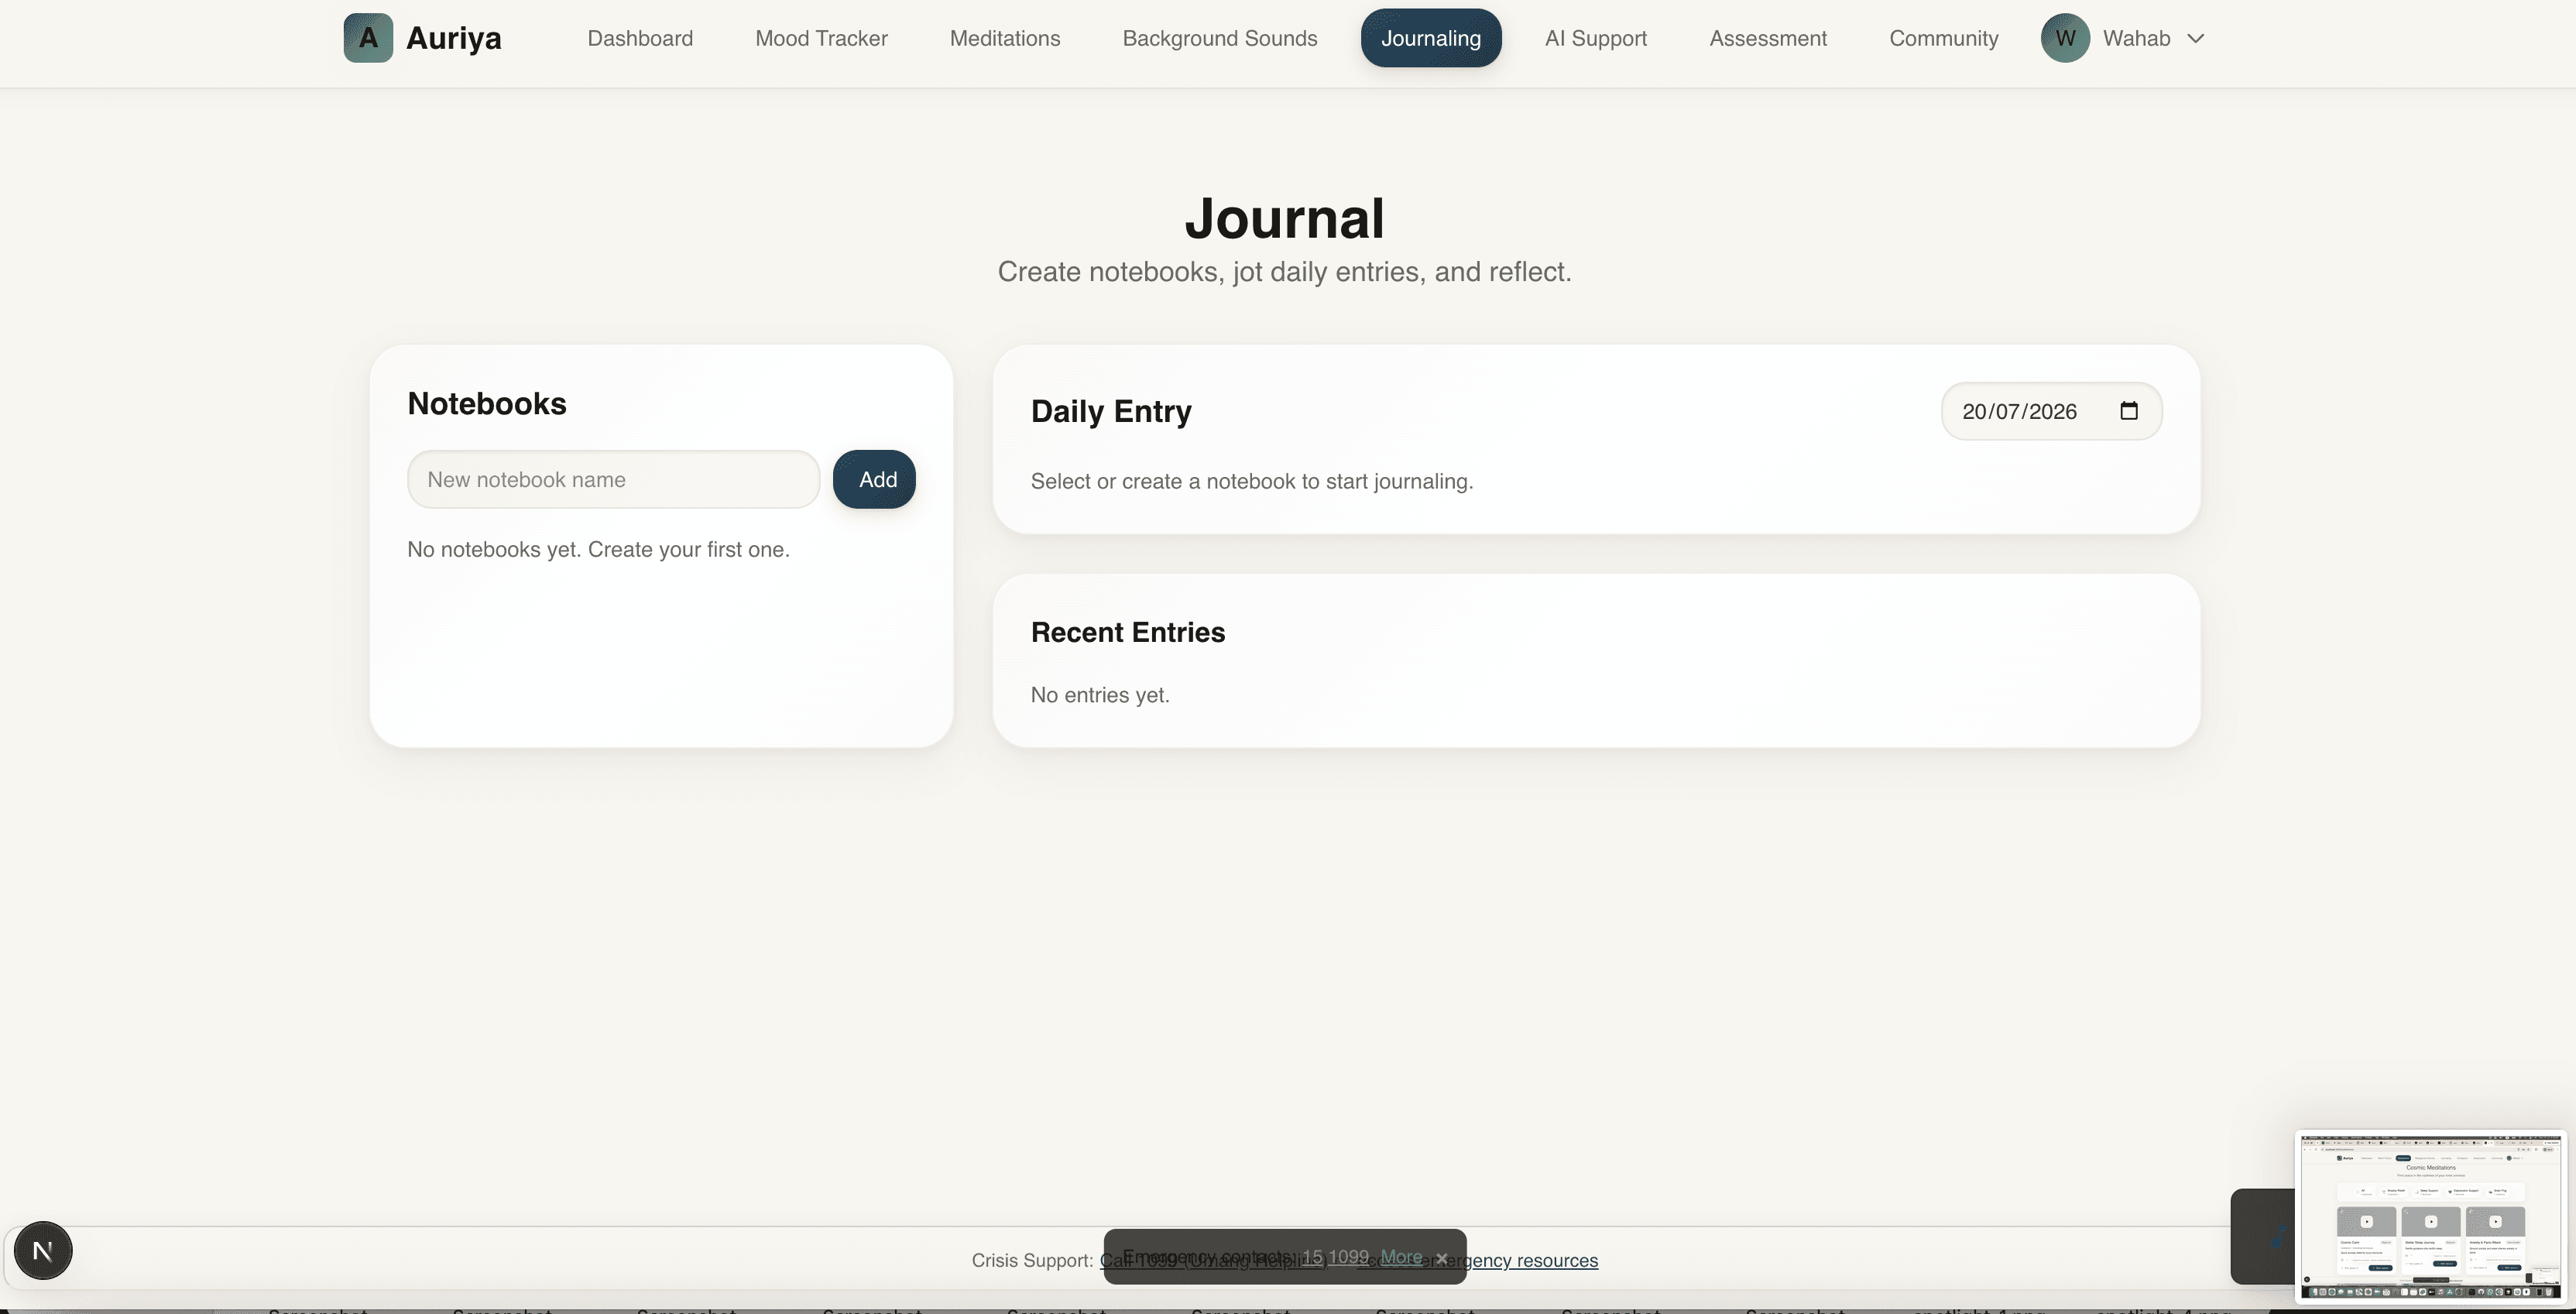Click the Notebooks heading
Viewport: 2576px width, 1314px height.
pos(487,403)
